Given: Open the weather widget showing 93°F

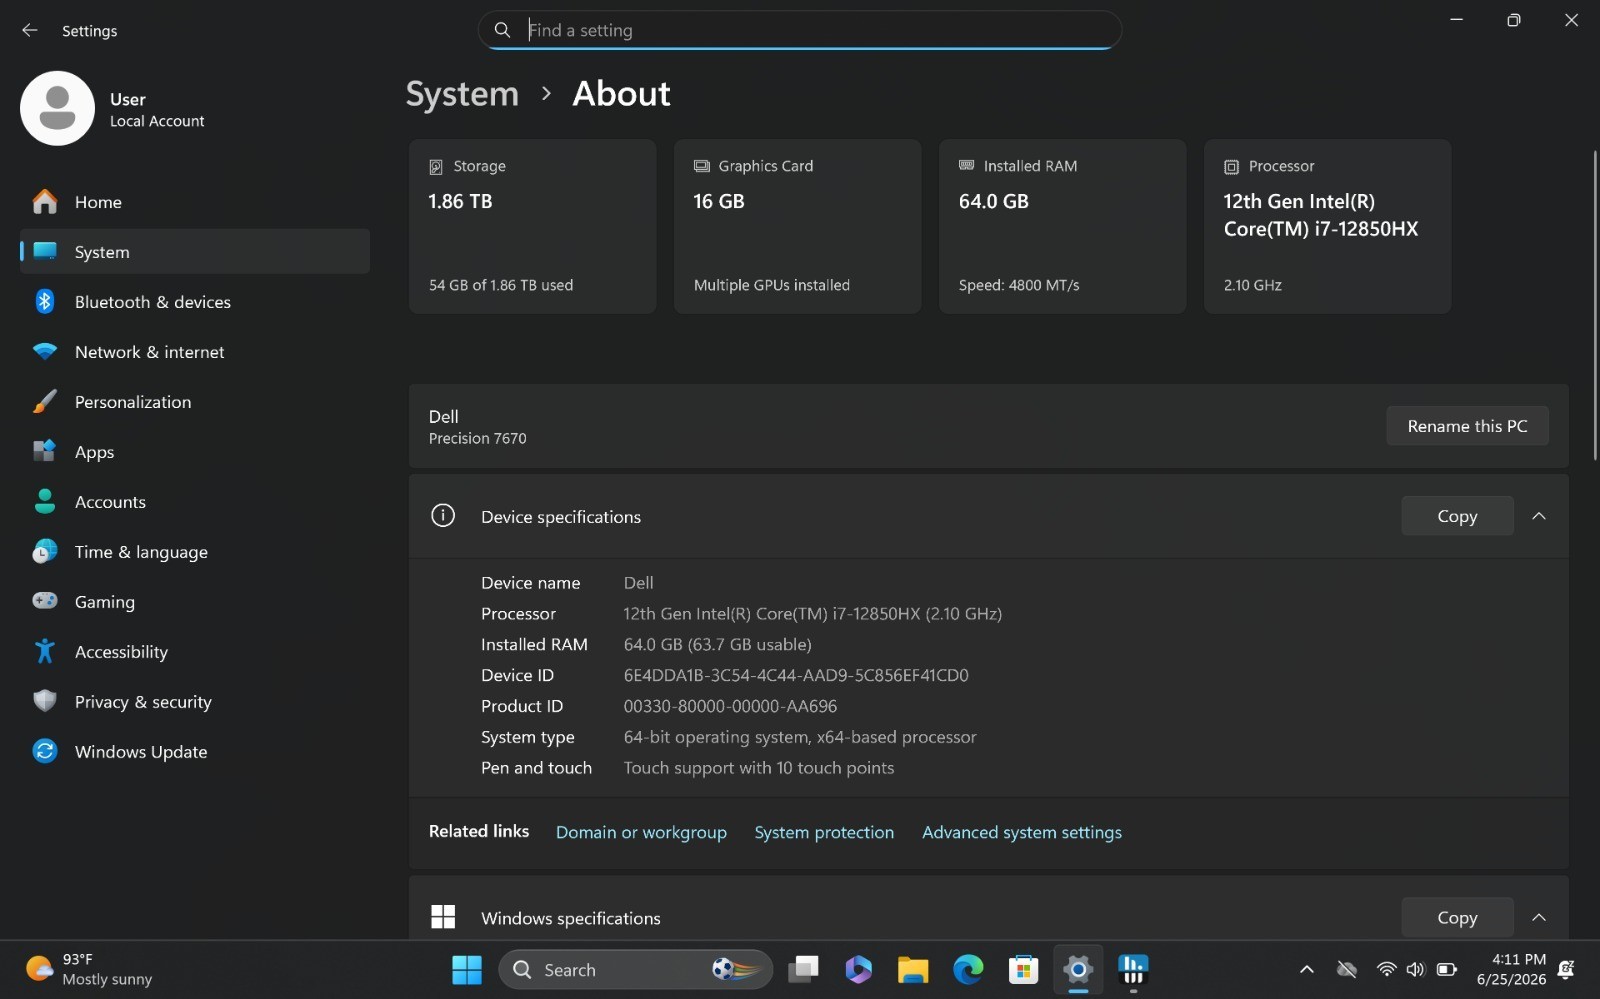Looking at the screenshot, I should tap(90, 969).
